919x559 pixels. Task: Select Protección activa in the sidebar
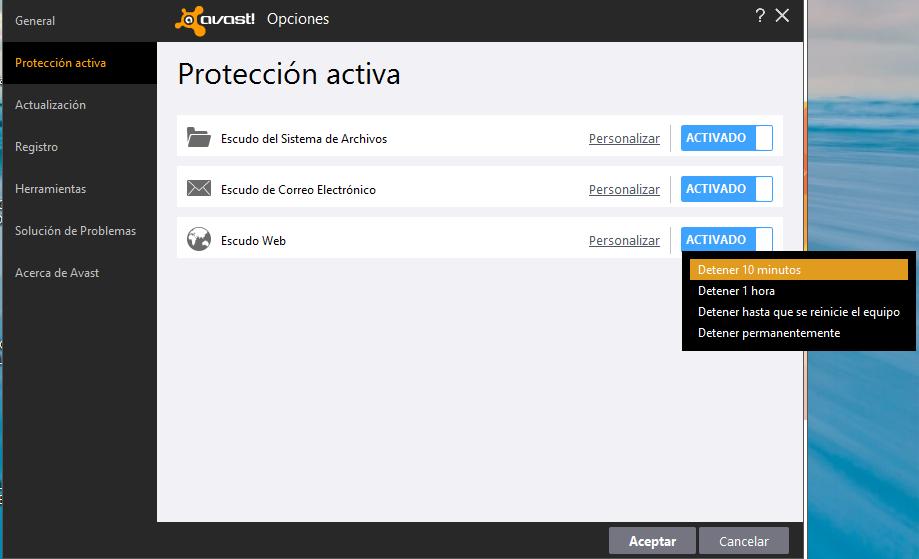tap(80, 63)
